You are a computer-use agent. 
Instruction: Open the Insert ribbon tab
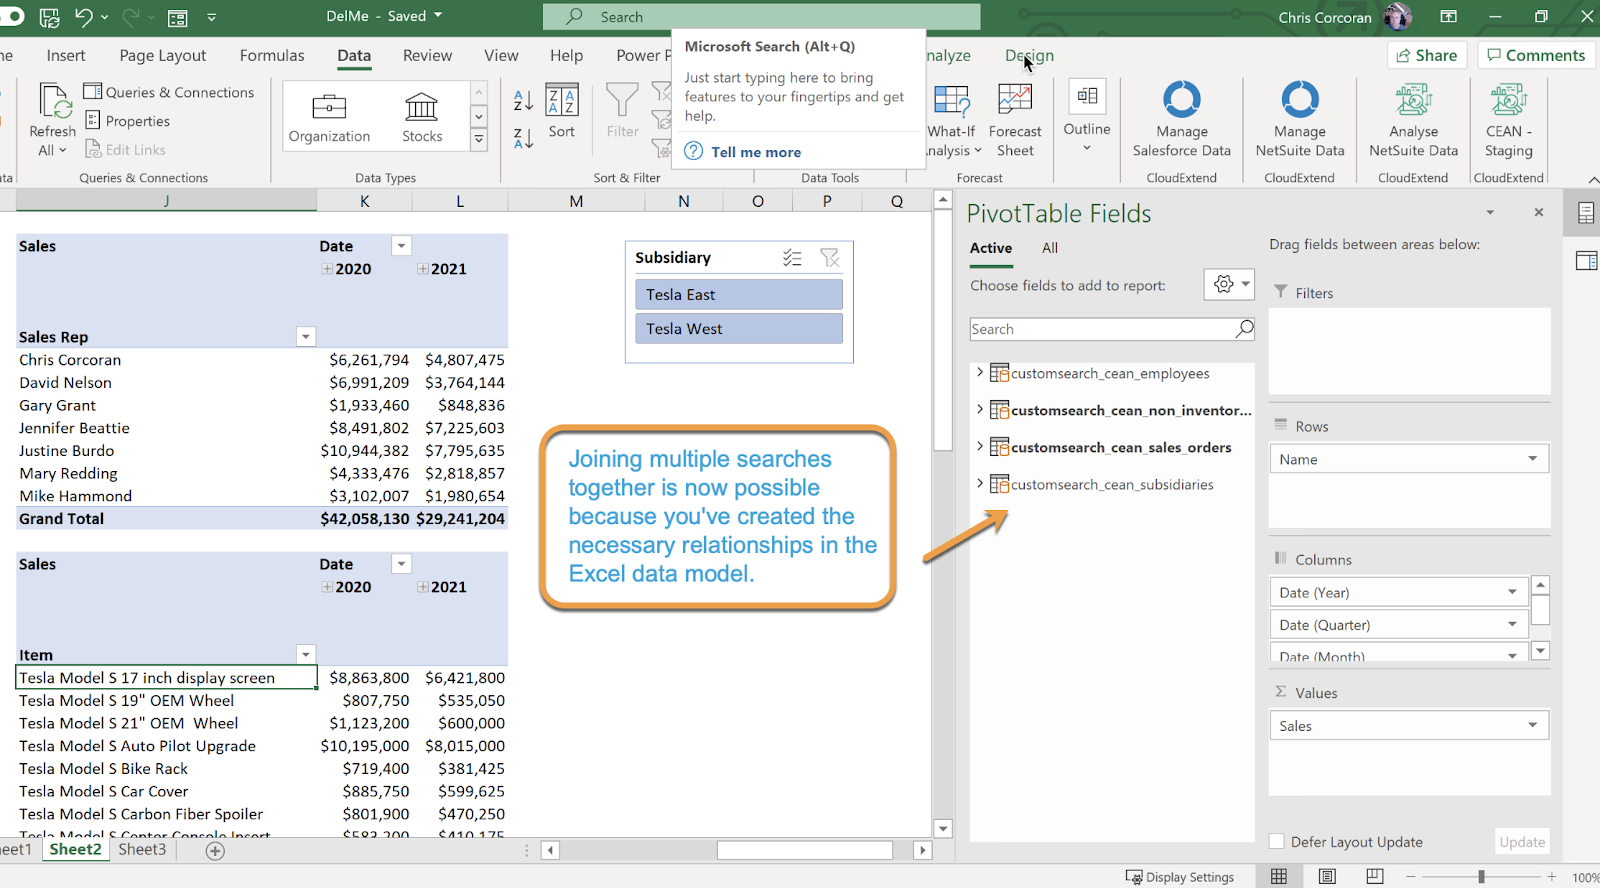(66, 55)
